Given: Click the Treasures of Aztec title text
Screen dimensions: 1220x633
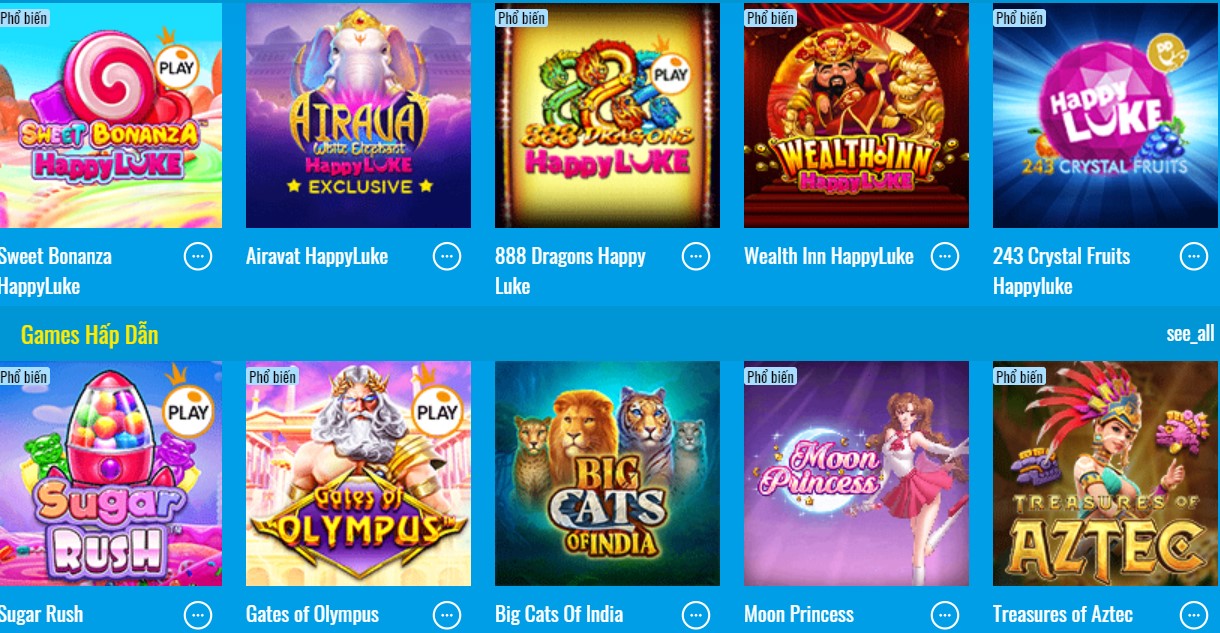Looking at the screenshot, I should tap(1062, 615).
